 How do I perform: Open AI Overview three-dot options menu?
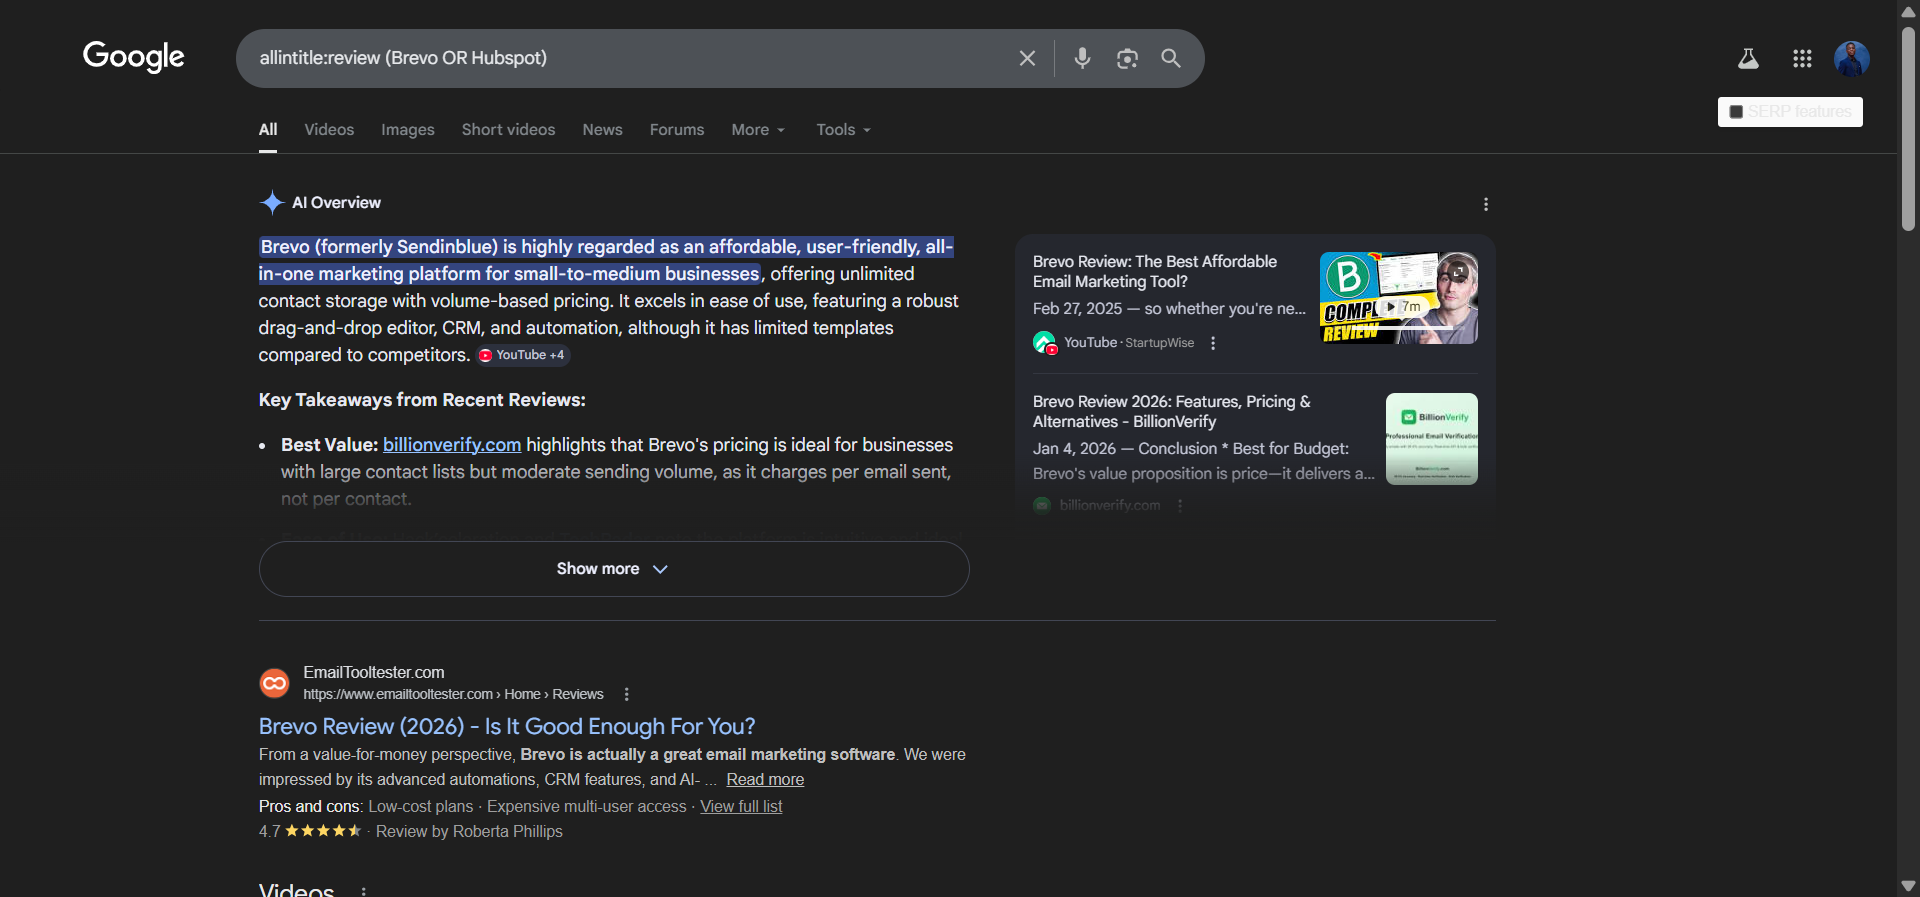[1486, 204]
